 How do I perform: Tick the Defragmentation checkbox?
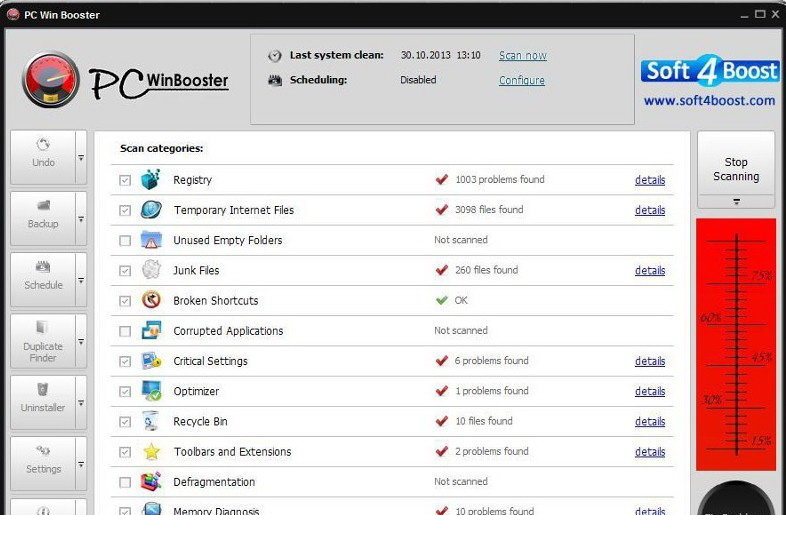pyautogui.click(x=125, y=482)
